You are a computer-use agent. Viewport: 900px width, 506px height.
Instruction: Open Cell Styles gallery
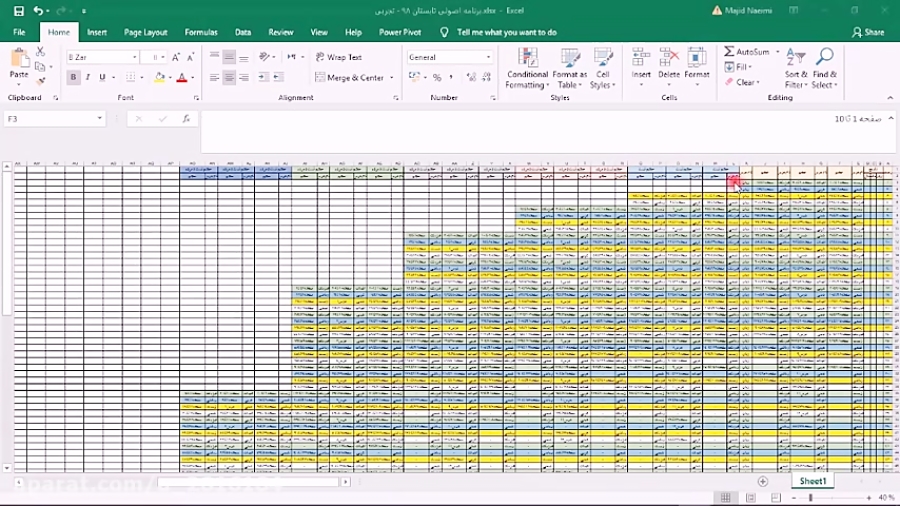coord(603,68)
